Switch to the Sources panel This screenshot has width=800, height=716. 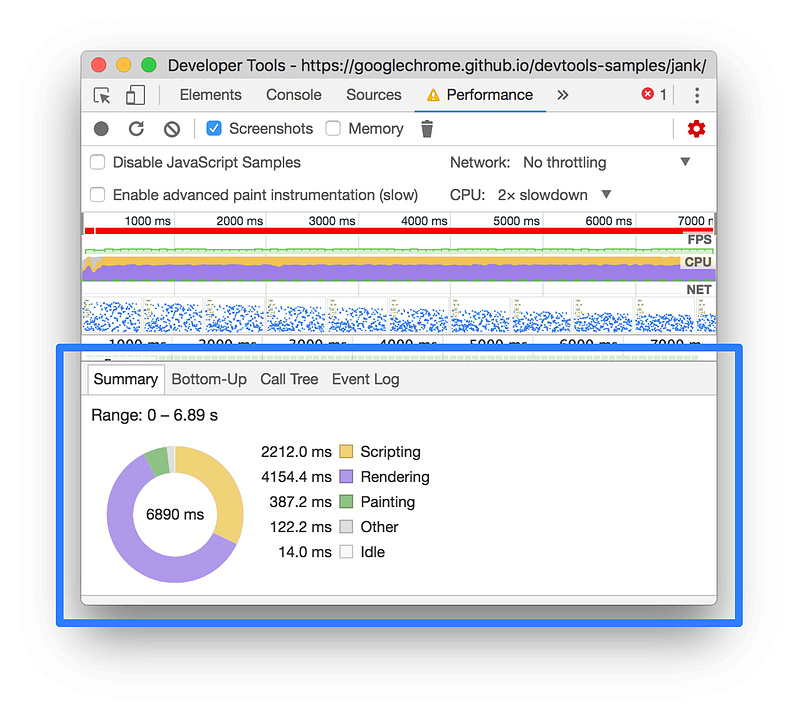coord(374,95)
